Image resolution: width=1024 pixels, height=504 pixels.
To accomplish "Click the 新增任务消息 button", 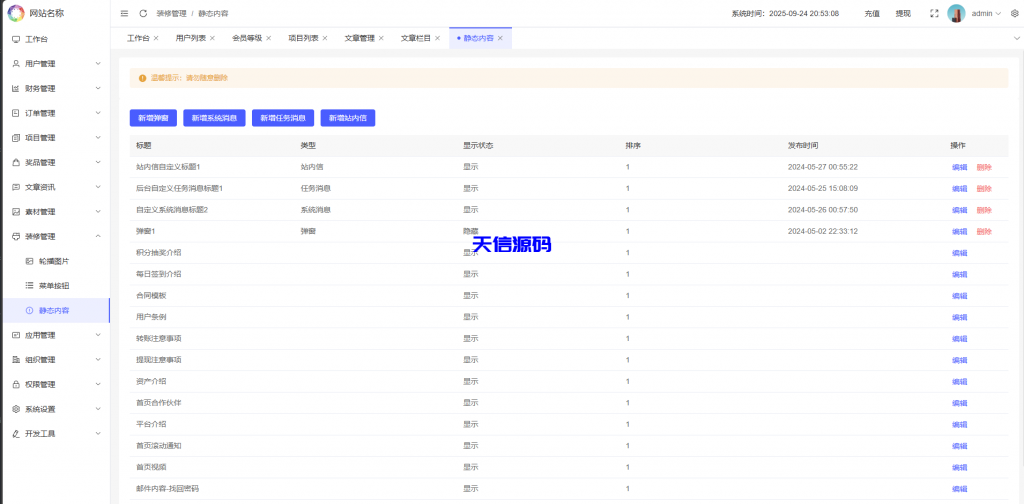I will point(283,118).
